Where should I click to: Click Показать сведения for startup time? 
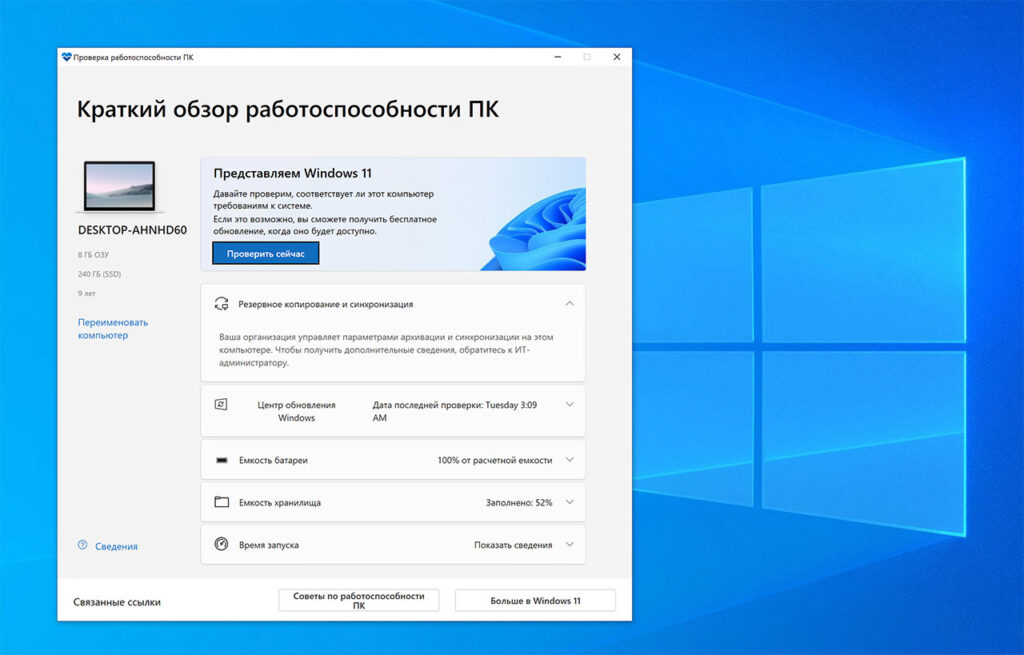513,545
